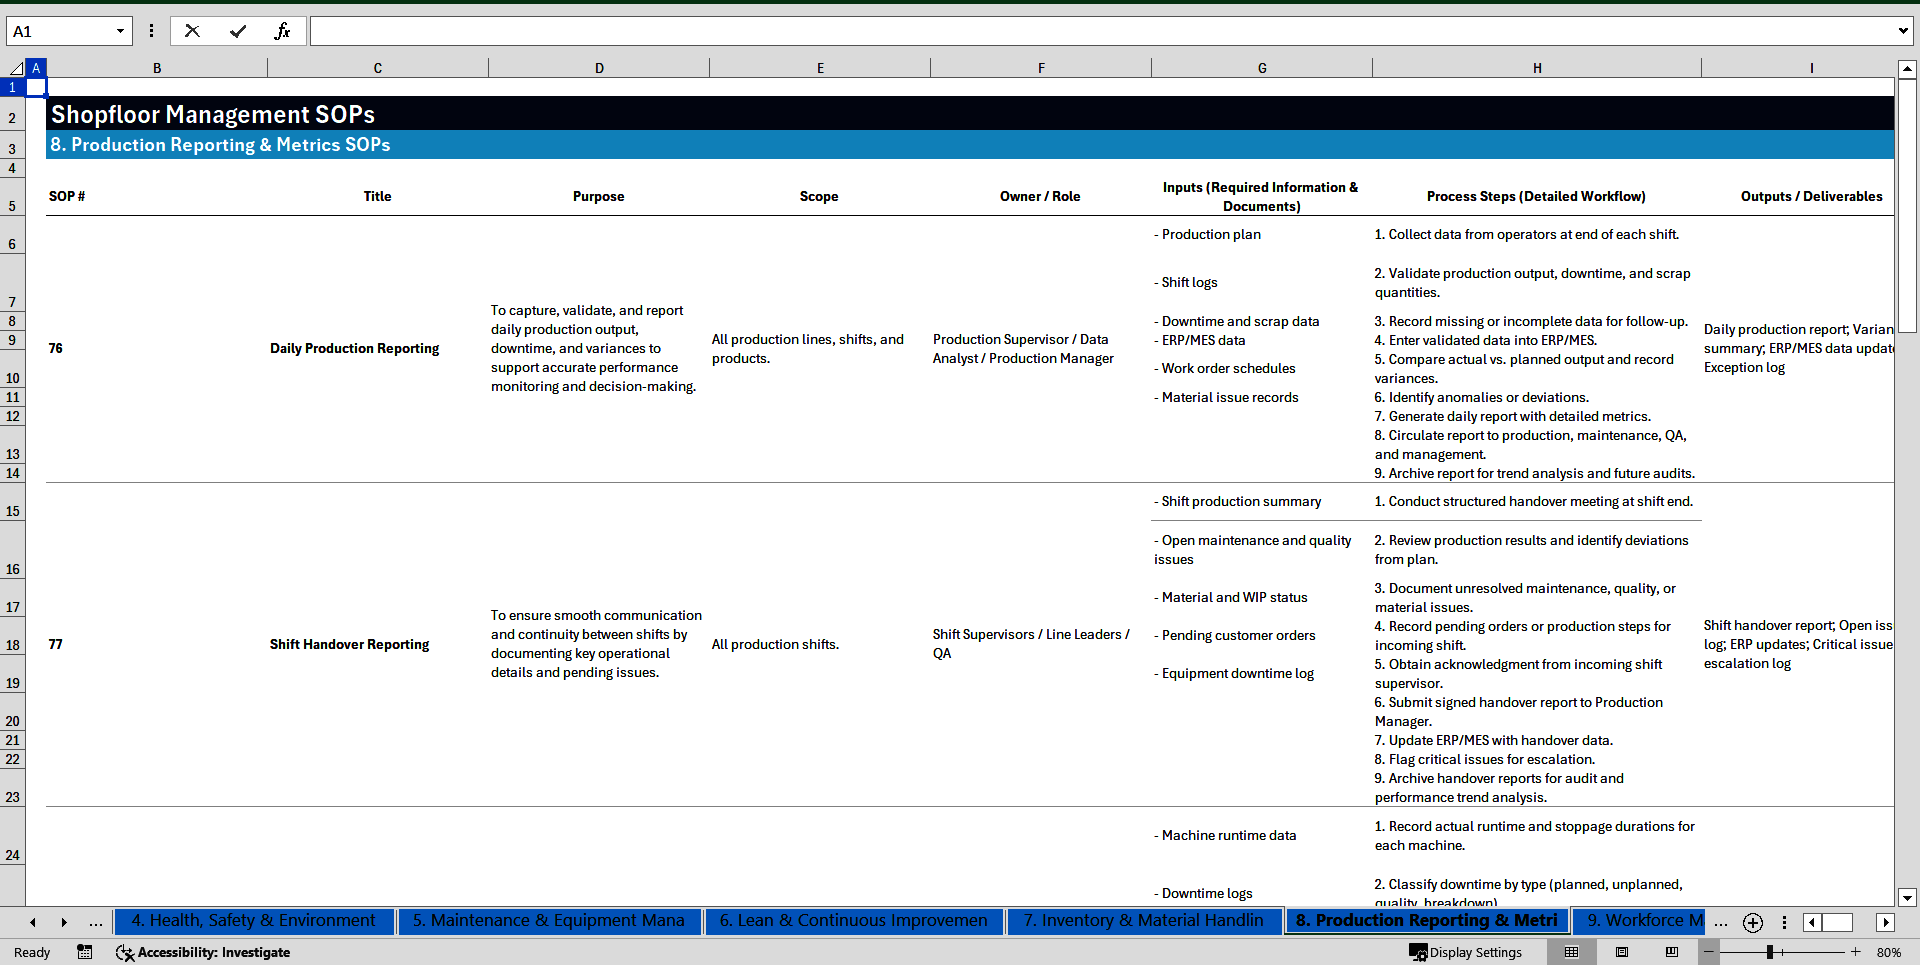Open the Insert Function dialog
Viewport: 1920px width, 966px height.
tap(284, 31)
